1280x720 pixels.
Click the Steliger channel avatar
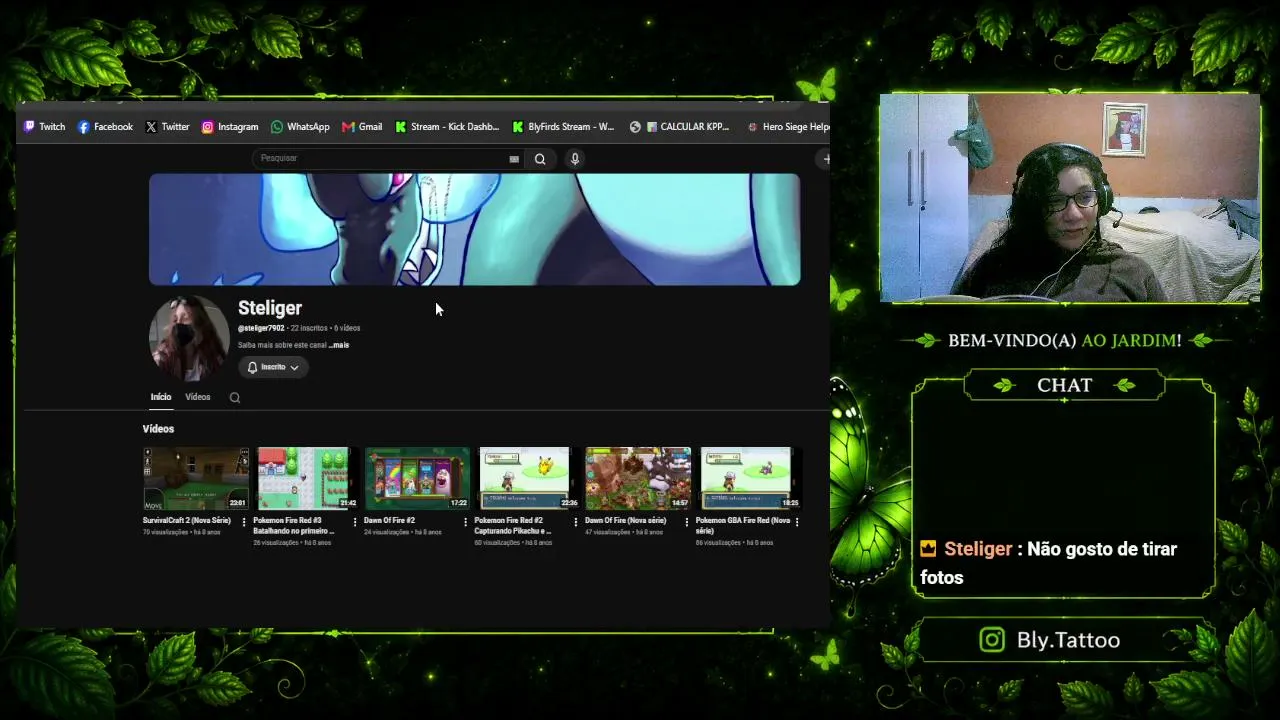click(189, 339)
